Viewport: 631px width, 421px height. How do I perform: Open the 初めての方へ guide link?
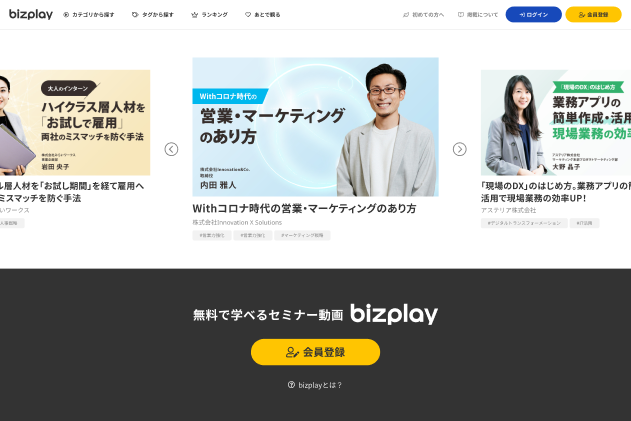click(423, 14)
